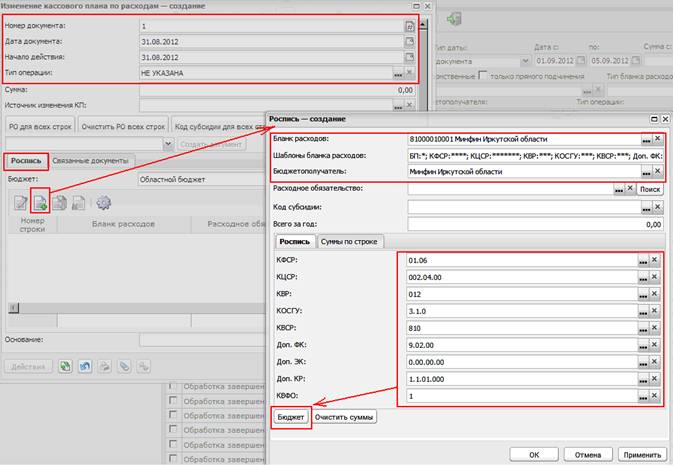Click the calendar icon beside Дата документа
Screen dimensions: 673x466
tap(409, 42)
